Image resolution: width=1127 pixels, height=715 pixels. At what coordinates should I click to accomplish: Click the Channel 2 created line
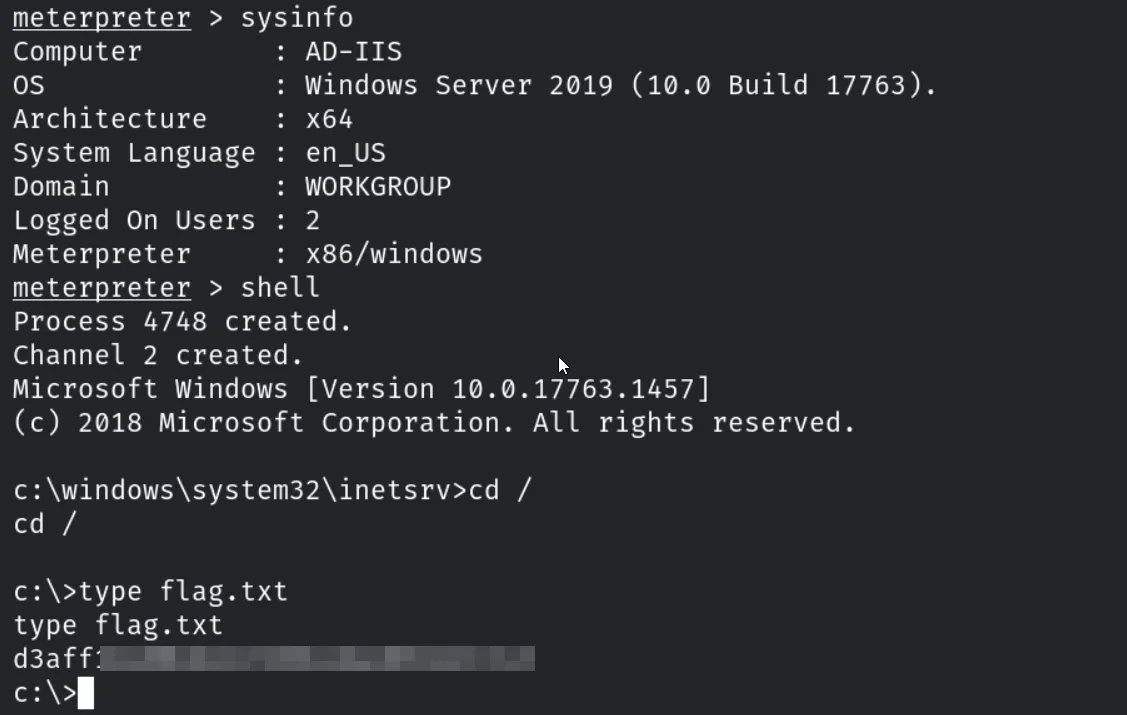coord(158,356)
